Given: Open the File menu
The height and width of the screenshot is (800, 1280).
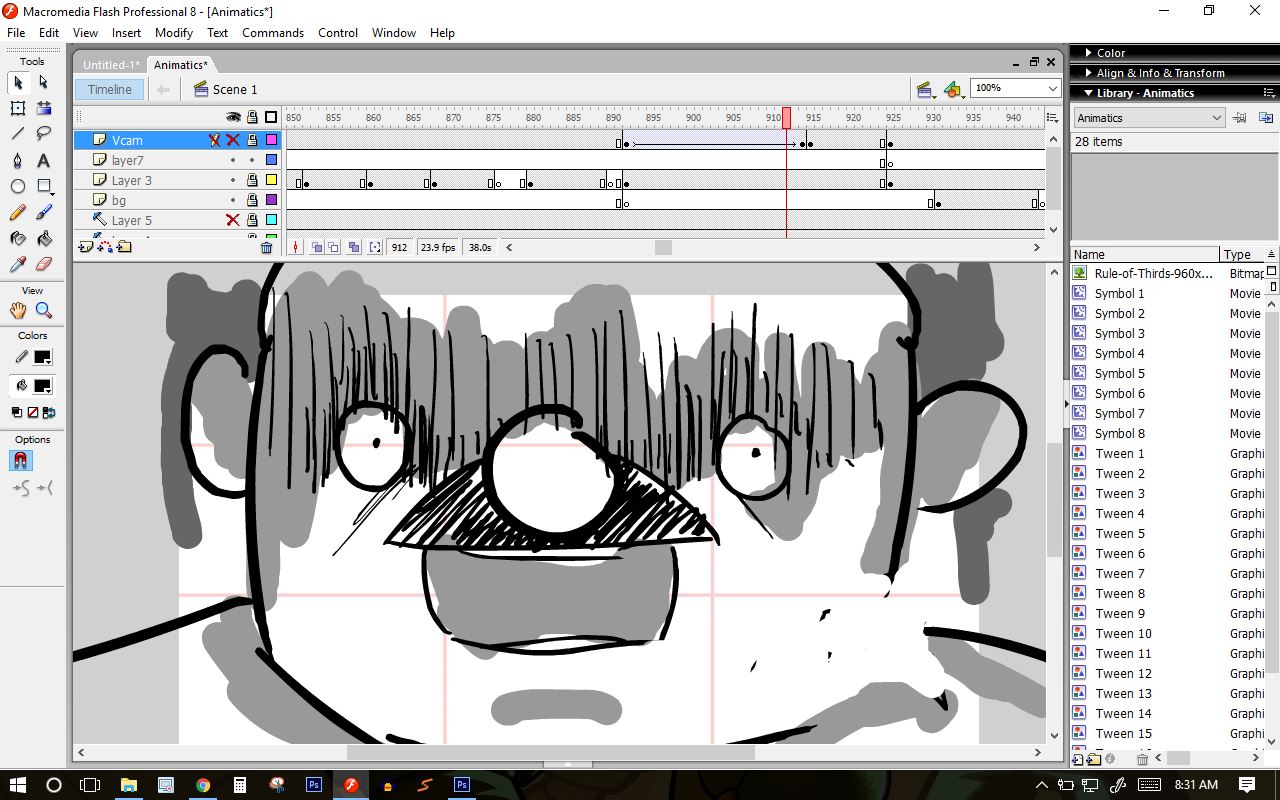Looking at the screenshot, I should point(16,32).
